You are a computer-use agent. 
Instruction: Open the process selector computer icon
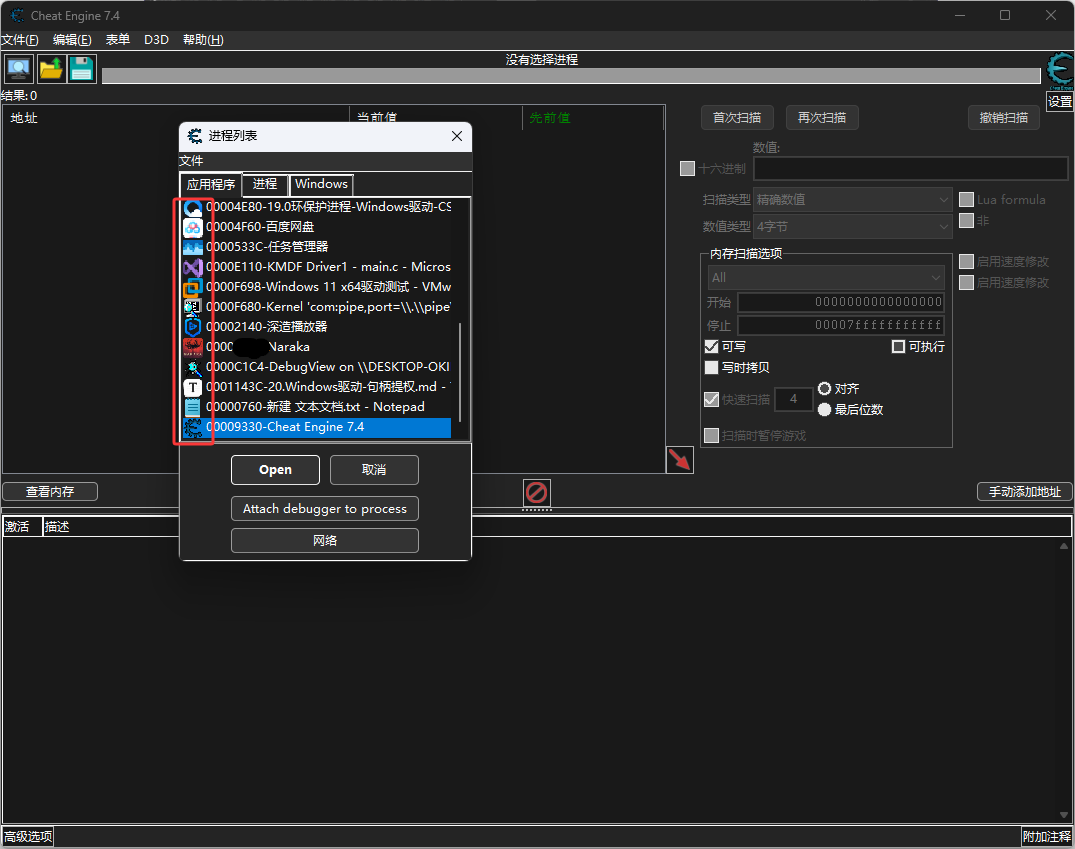[x=19, y=69]
